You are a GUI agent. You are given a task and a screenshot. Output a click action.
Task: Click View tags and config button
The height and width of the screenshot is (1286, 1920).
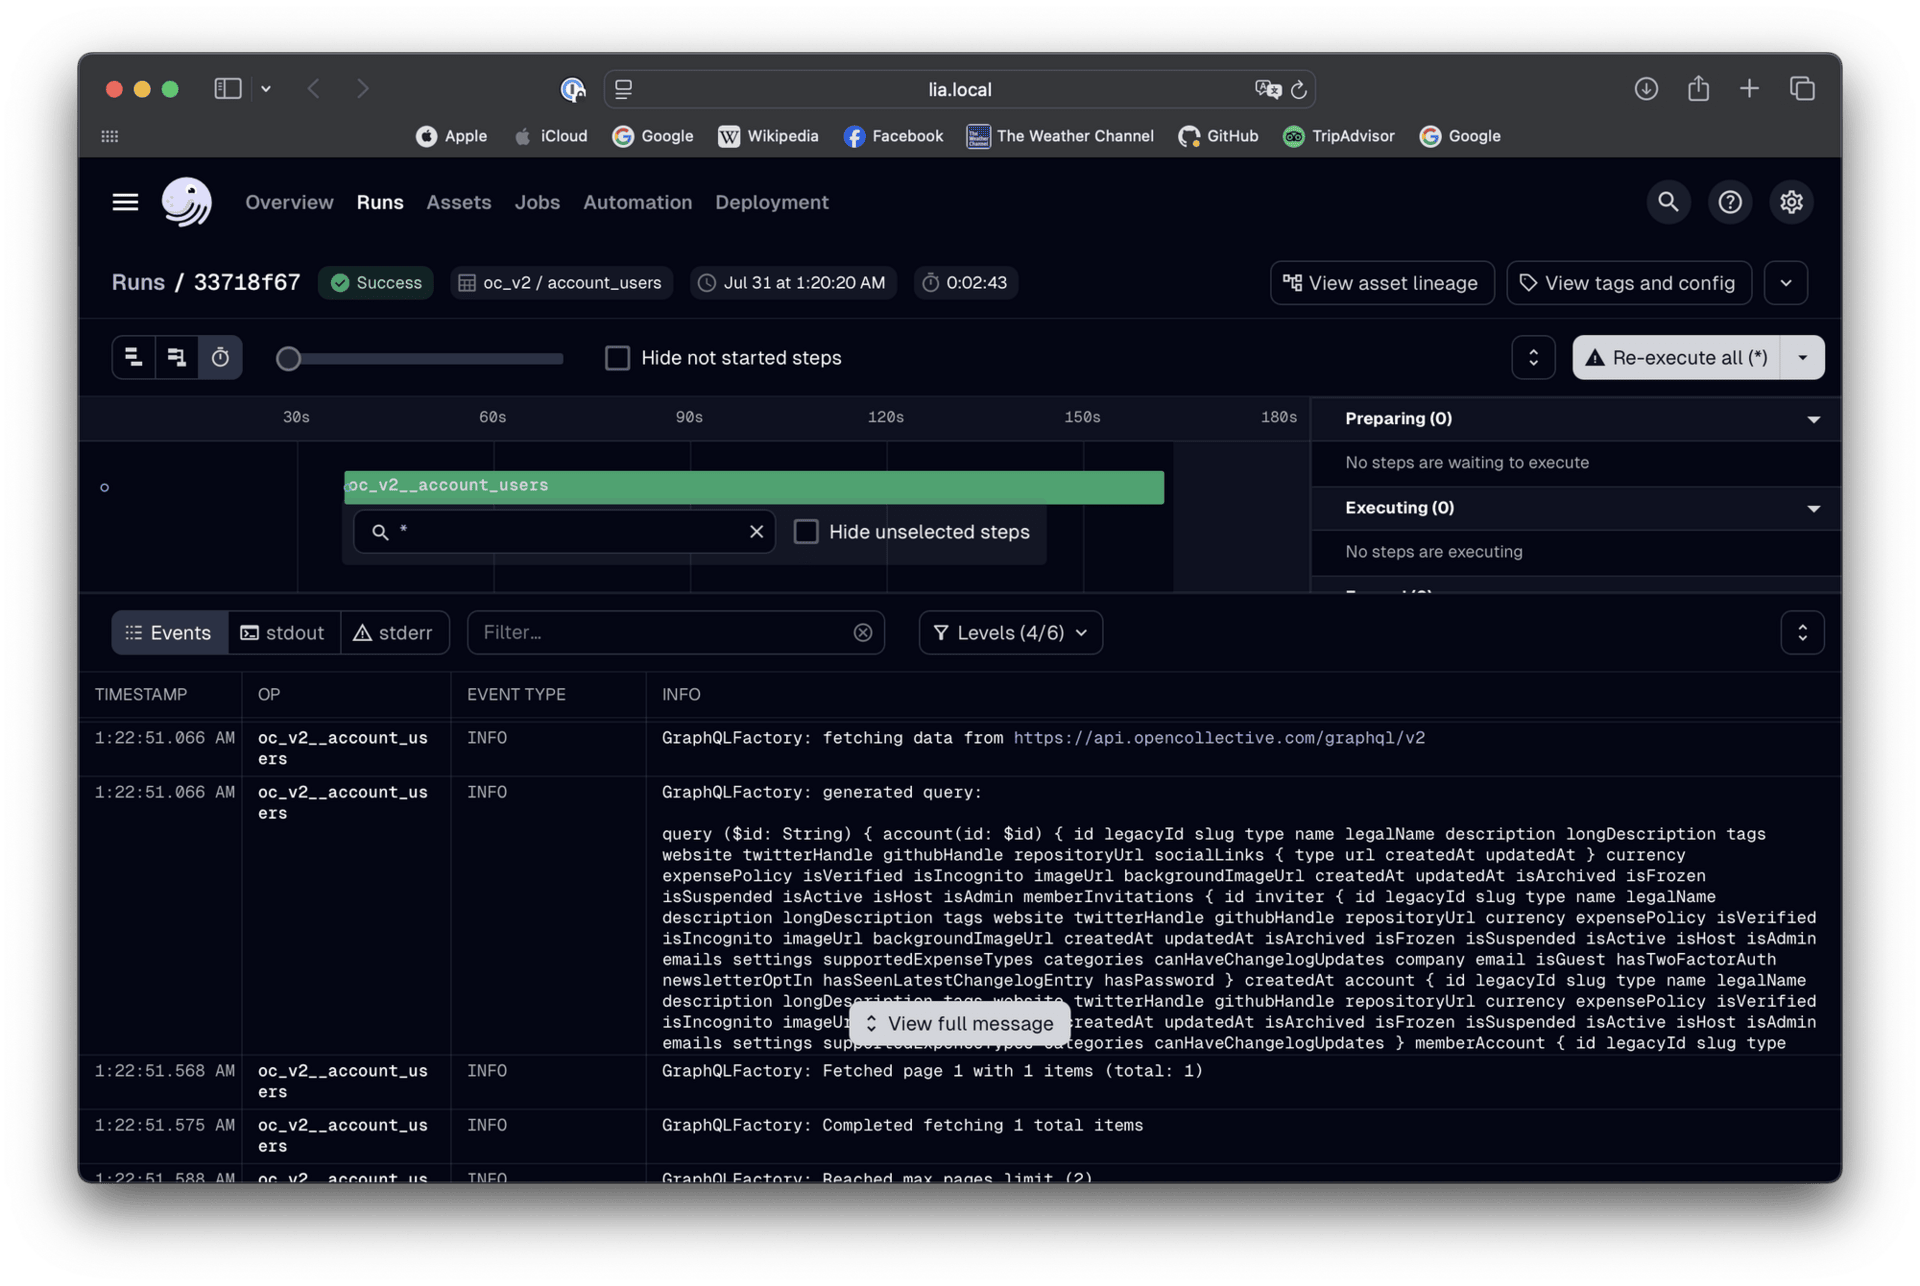click(x=1628, y=283)
